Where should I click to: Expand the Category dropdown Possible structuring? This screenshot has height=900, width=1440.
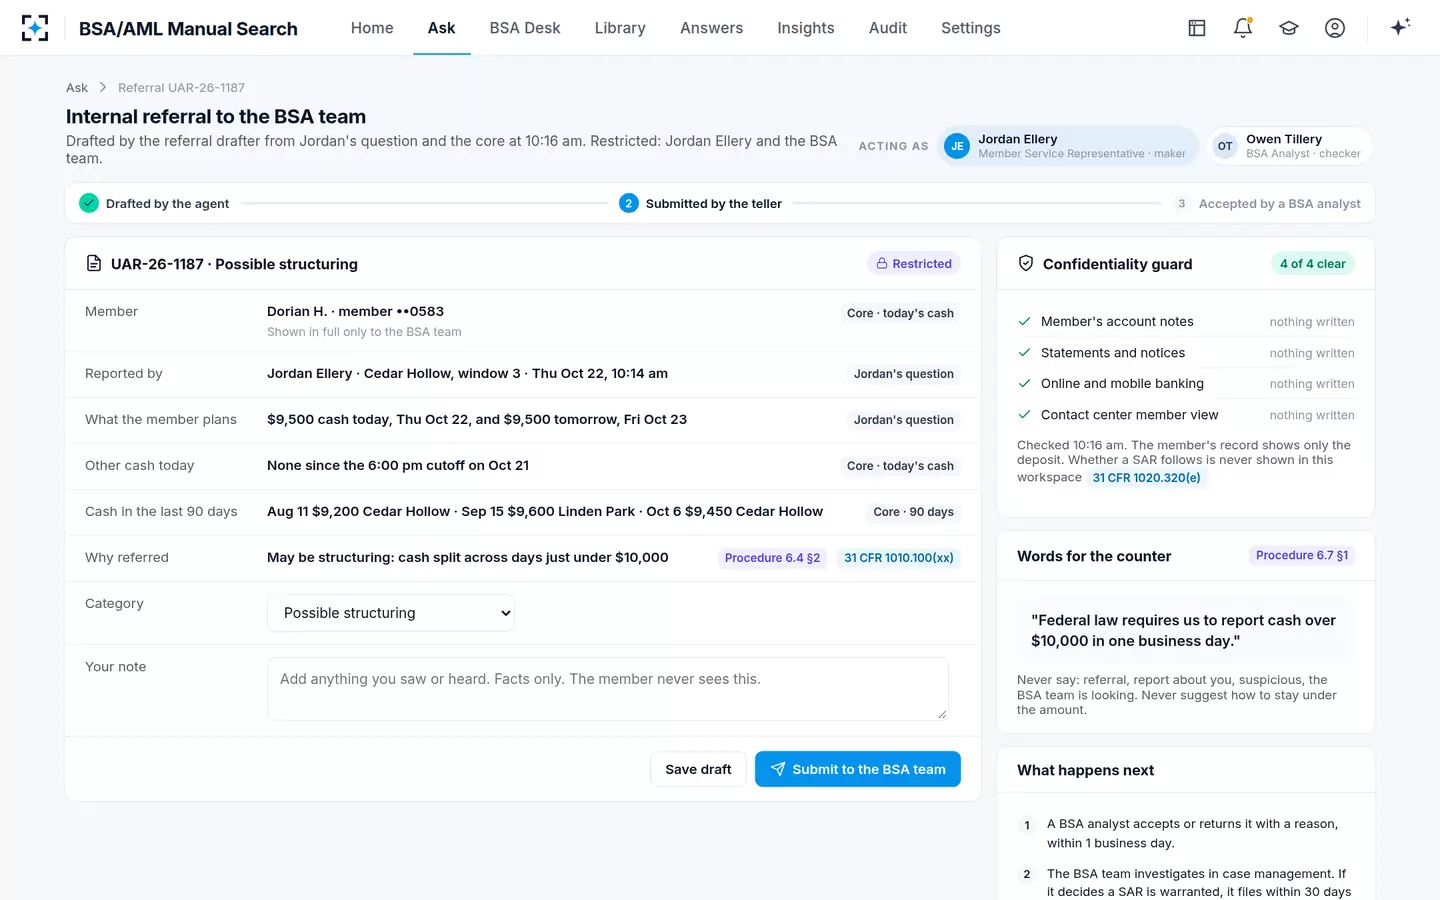pyautogui.click(x=391, y=613)
